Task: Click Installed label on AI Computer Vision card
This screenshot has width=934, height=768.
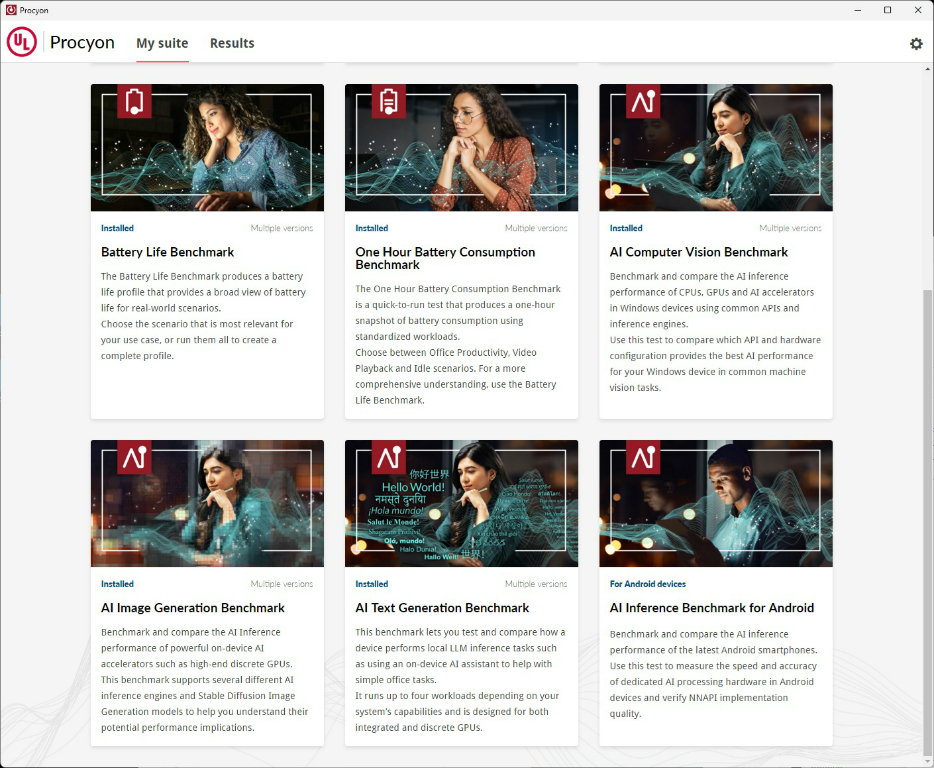Action: click(626, 228)
